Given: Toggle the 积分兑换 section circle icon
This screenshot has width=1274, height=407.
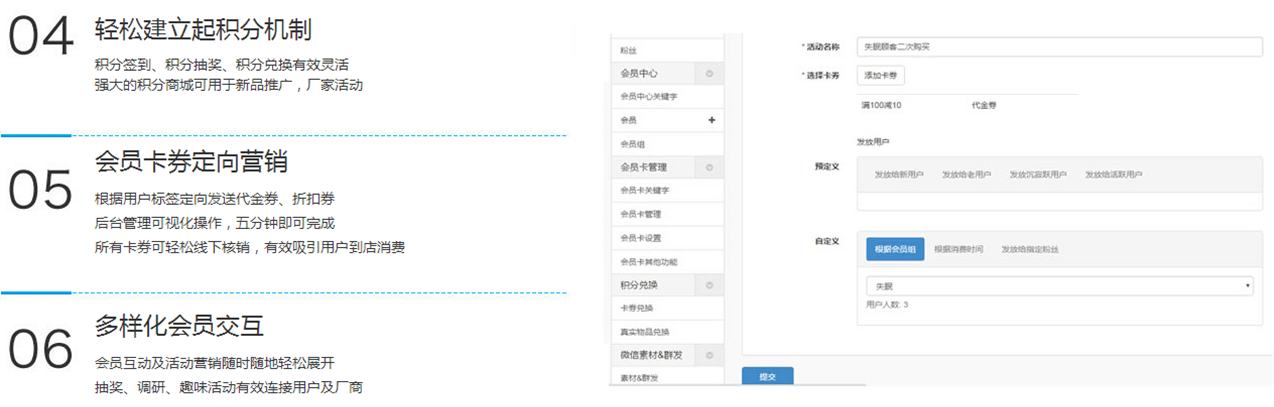Looking at the screenshot, I should point(710,285).
